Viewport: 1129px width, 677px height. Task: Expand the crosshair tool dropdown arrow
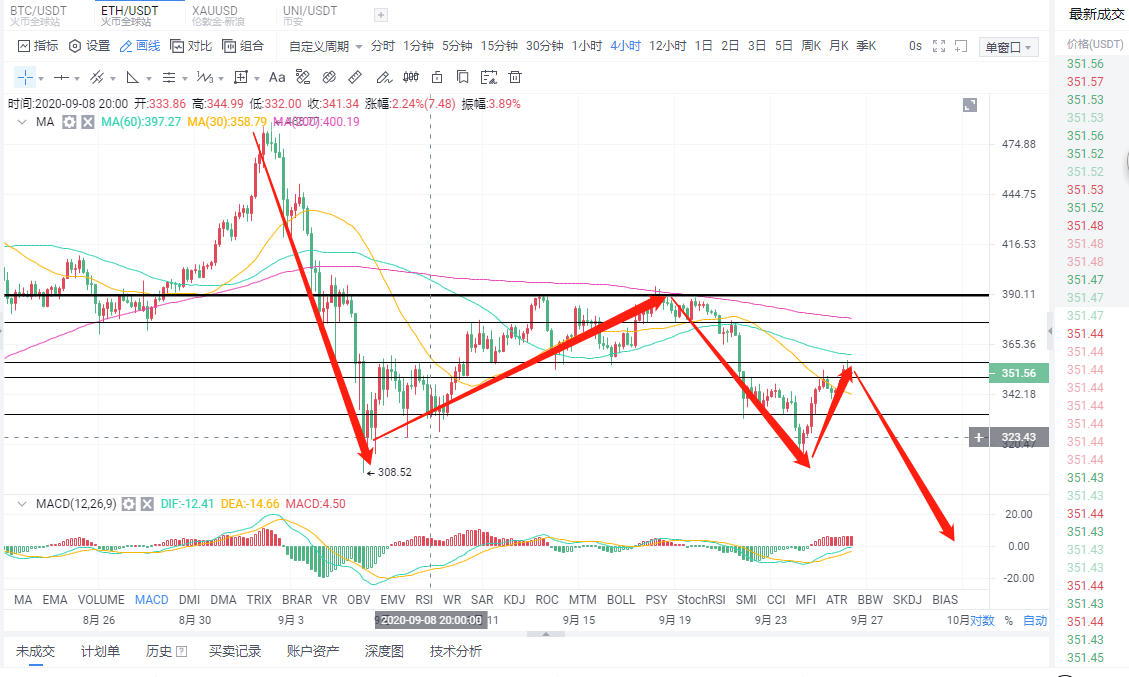coord(41,78)
